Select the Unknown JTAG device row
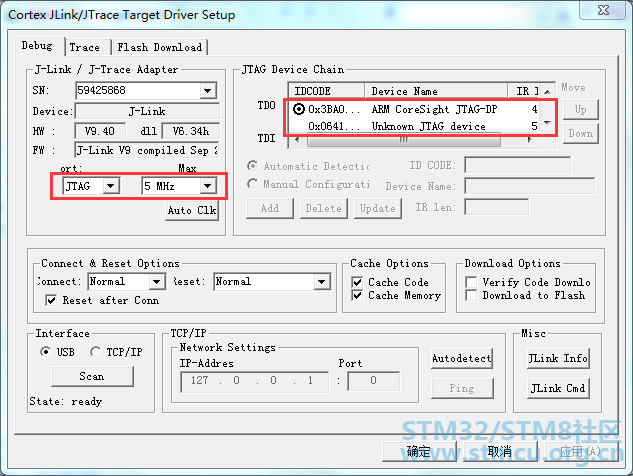Screen dimensions: 633x476 pyautogui.click(x=420, y=127)
